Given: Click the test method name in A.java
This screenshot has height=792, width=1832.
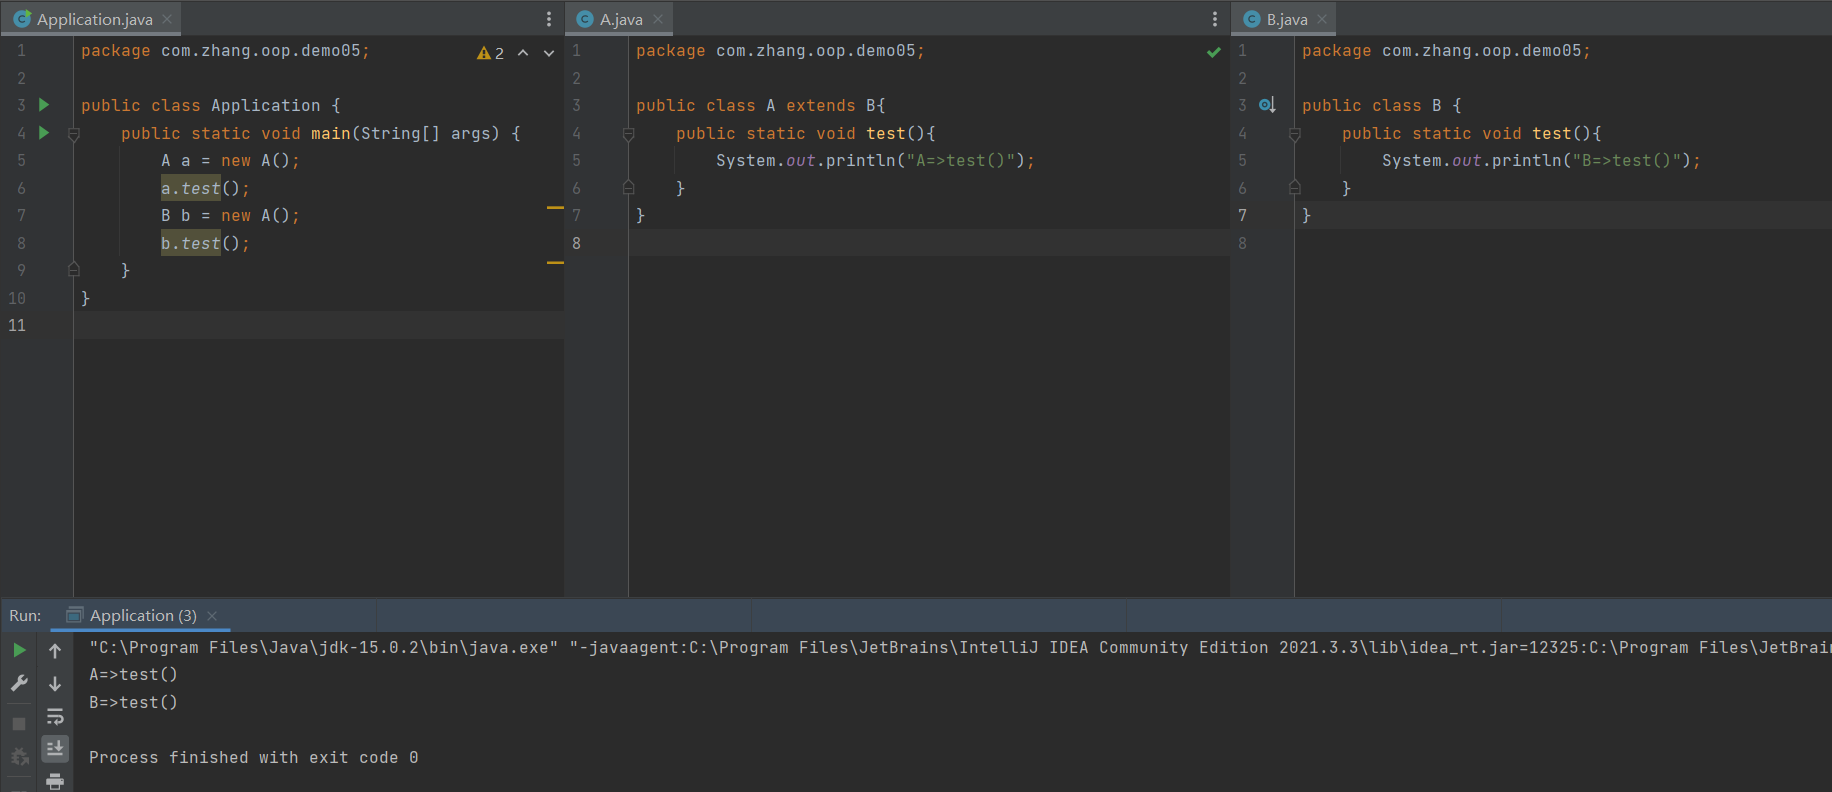Looking at the screenshot, I should coord(885,134).
